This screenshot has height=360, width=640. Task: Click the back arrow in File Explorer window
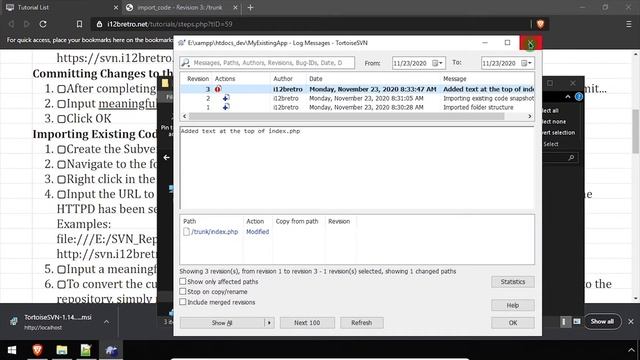coord(167,158)
